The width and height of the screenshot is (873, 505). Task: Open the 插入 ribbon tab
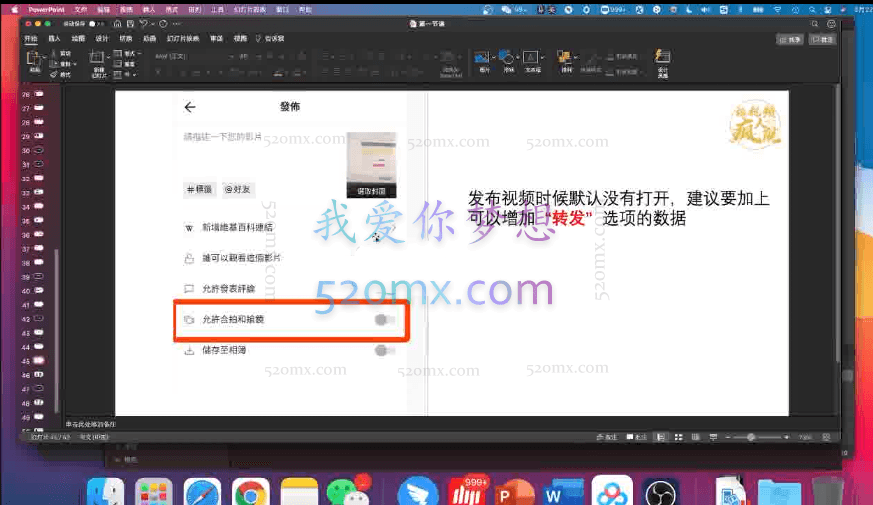54,40
